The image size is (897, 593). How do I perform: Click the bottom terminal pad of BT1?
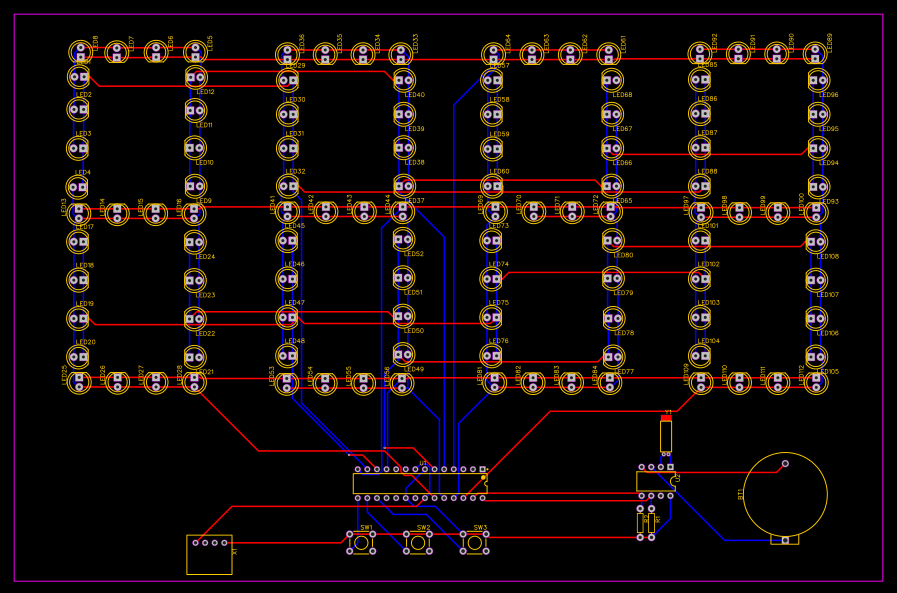pyautogui.click(x=785, y=540)
